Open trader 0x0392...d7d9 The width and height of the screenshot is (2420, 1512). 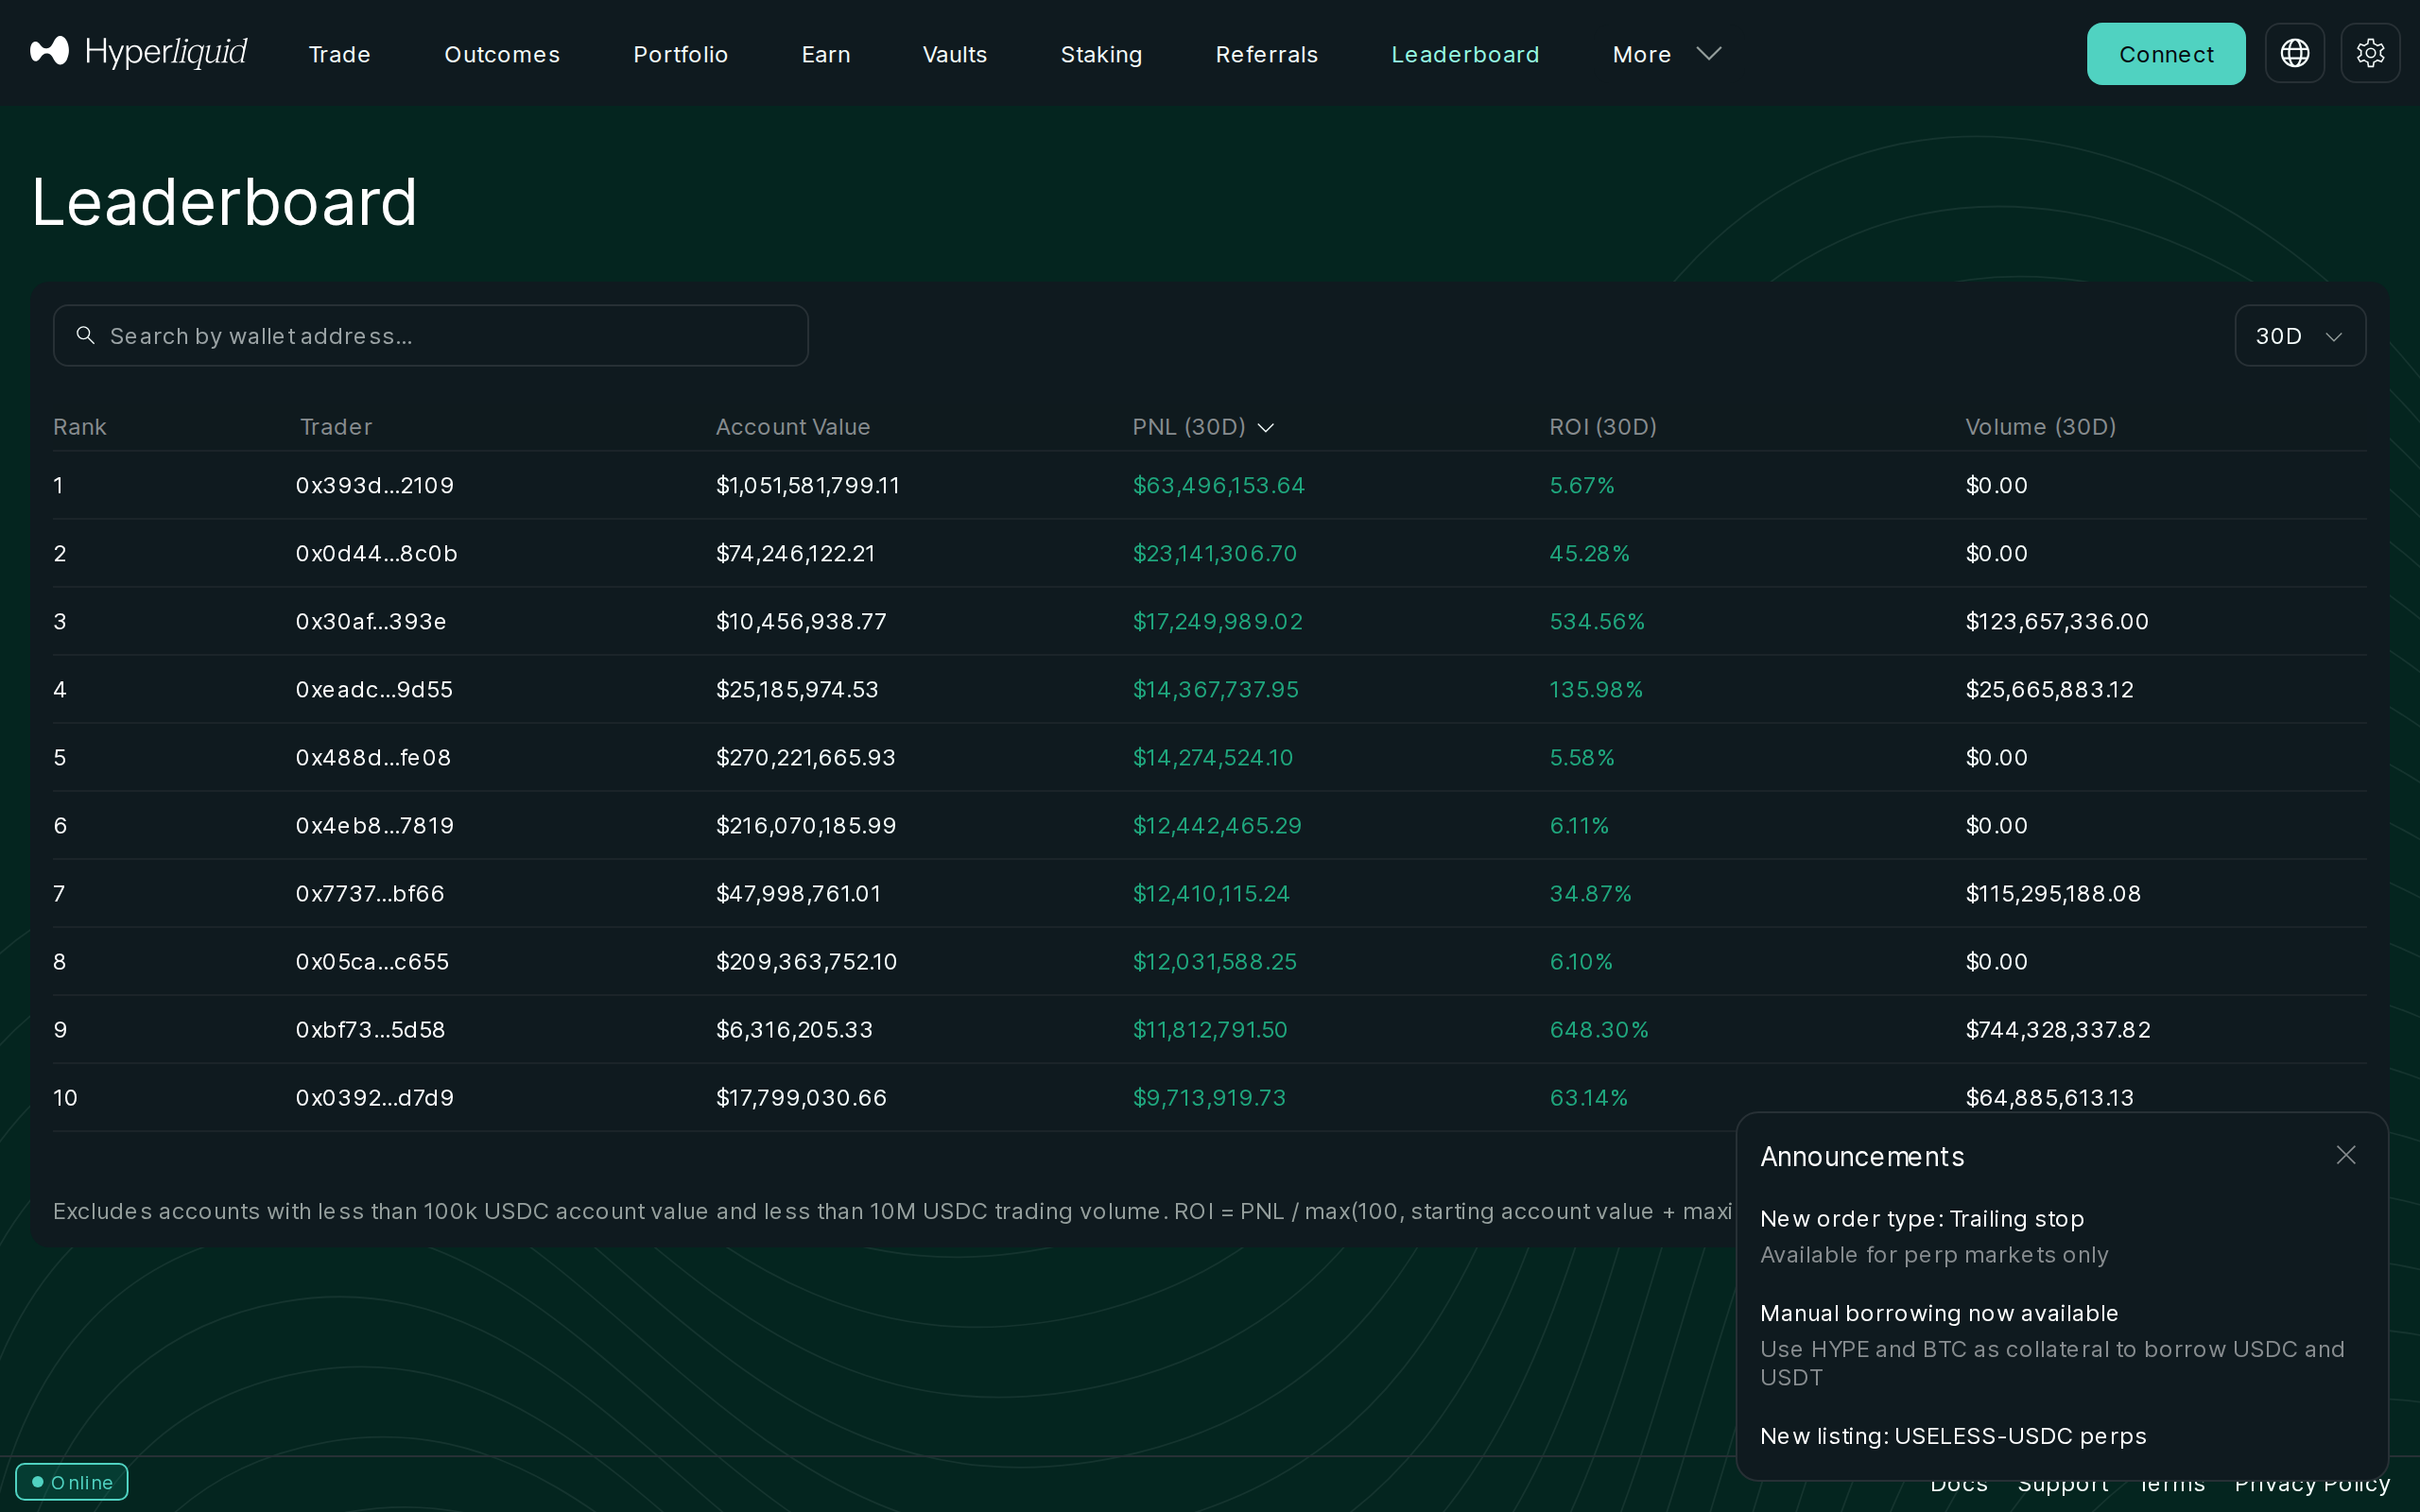click(374, 1097)
